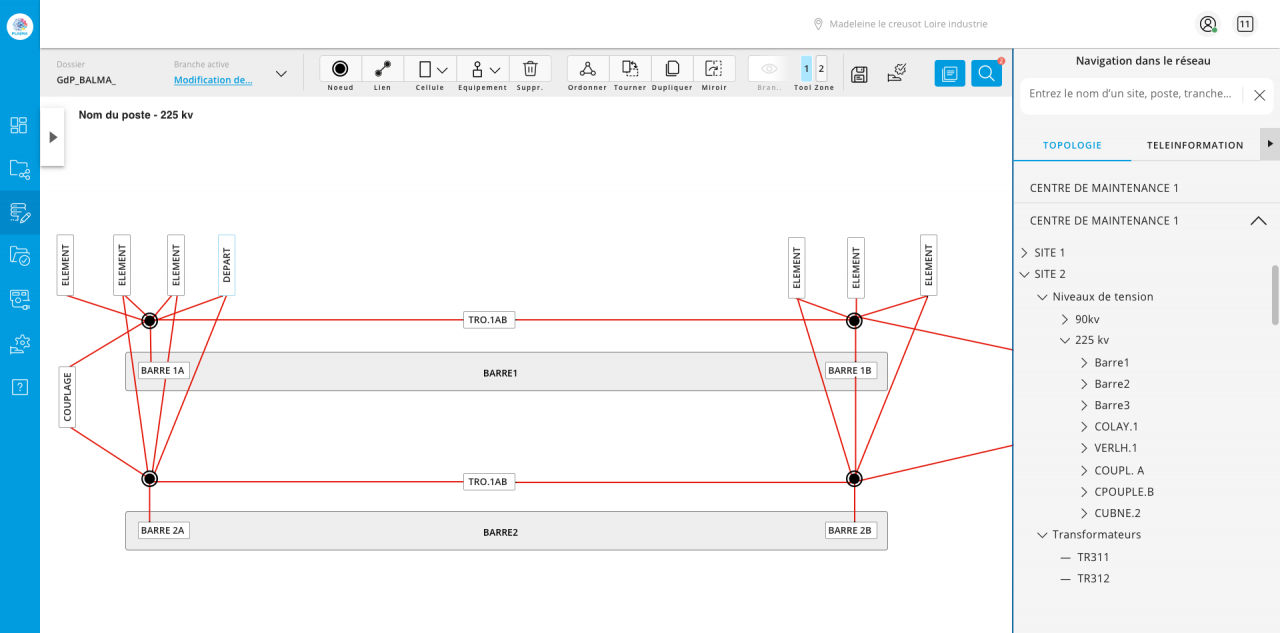Click the Tourner rotate icon
The height and width of the screenshot is (633, 1280).
[x=630, y=69]
